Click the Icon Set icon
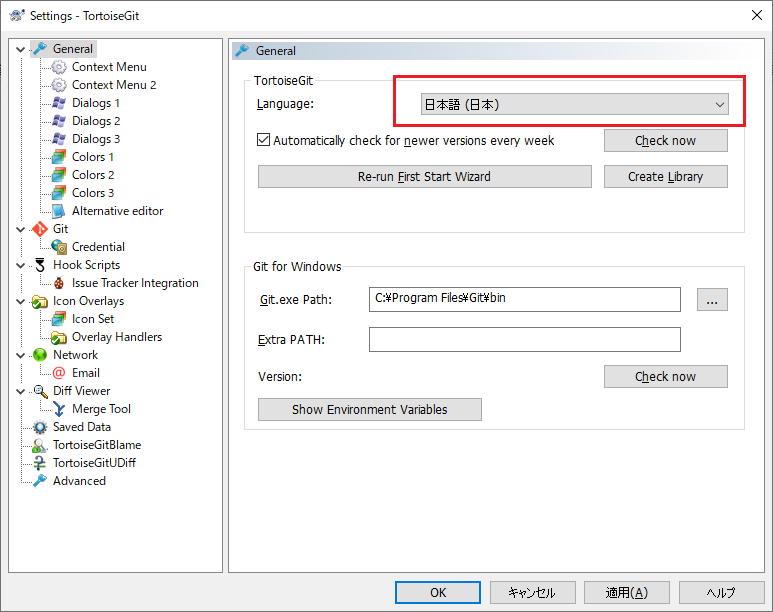 (59, 319)
